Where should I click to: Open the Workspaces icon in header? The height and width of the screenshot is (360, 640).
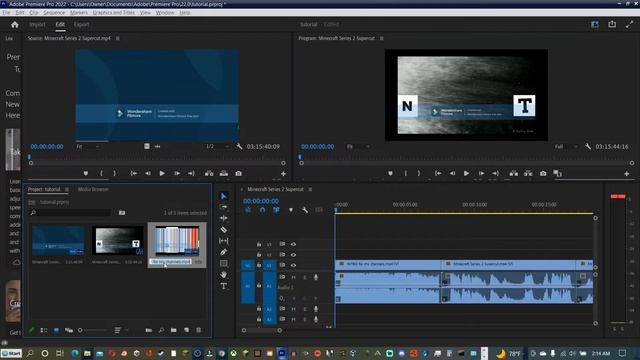(595, 24)
